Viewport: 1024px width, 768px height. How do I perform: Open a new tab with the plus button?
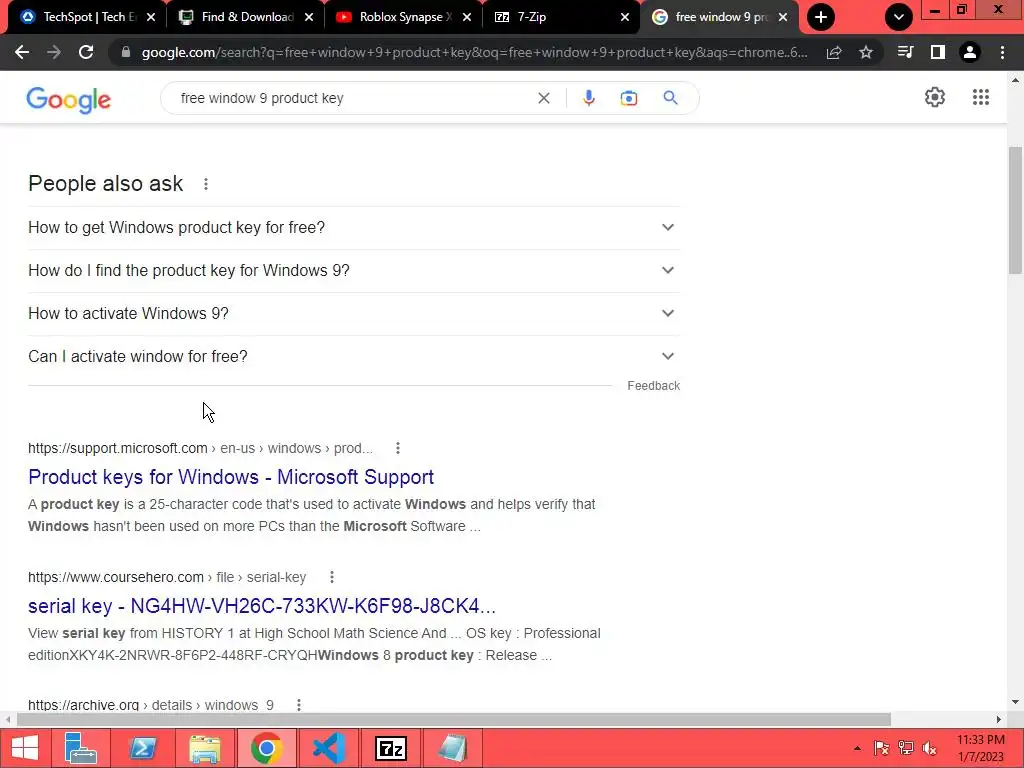[821, 17]
